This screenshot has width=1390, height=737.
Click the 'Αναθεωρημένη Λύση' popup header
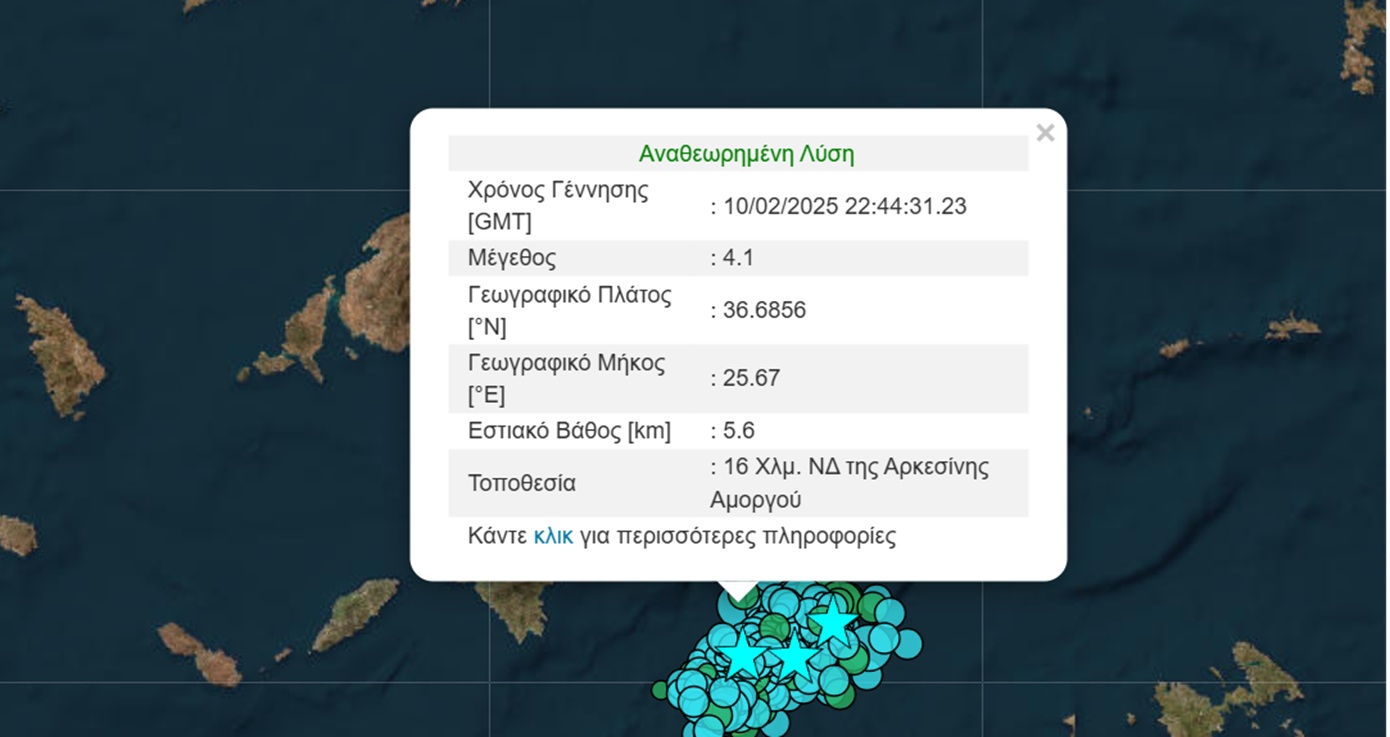pos(746,154)
